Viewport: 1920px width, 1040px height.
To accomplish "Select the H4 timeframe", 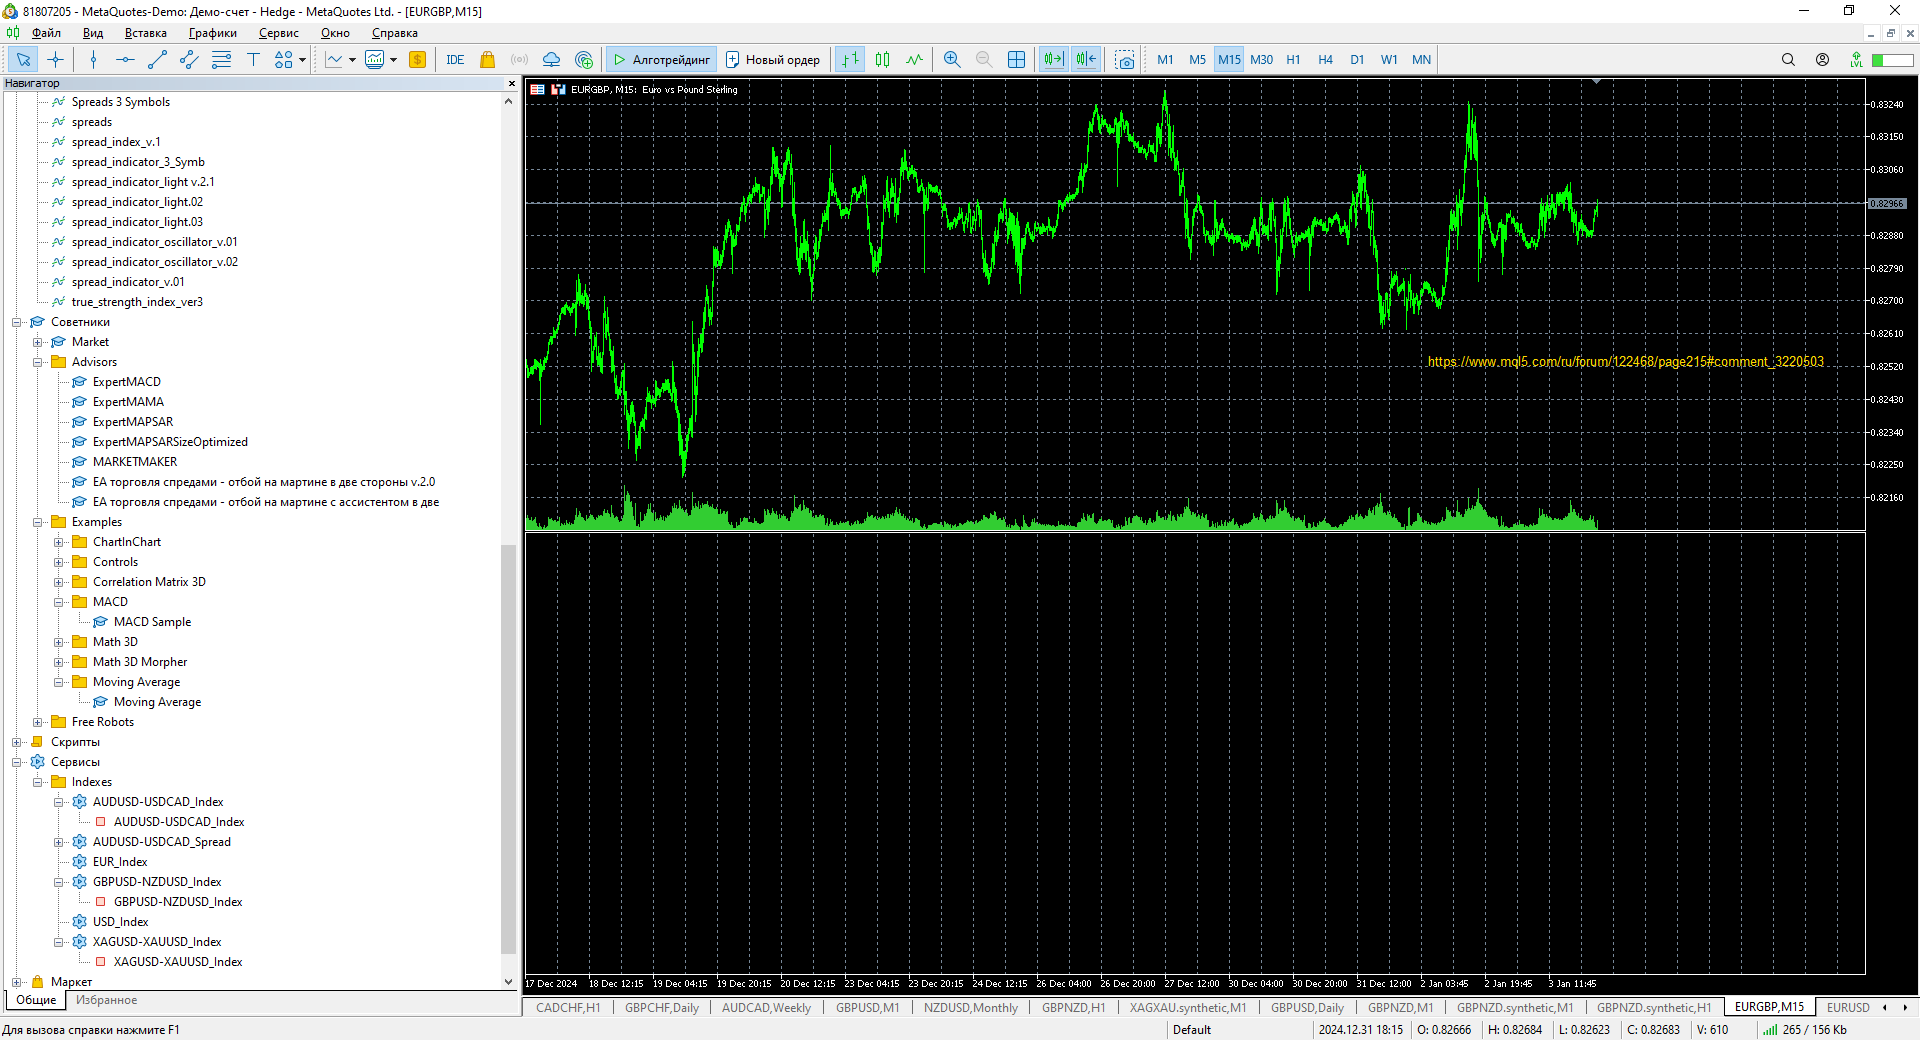I will (1325, 60).
